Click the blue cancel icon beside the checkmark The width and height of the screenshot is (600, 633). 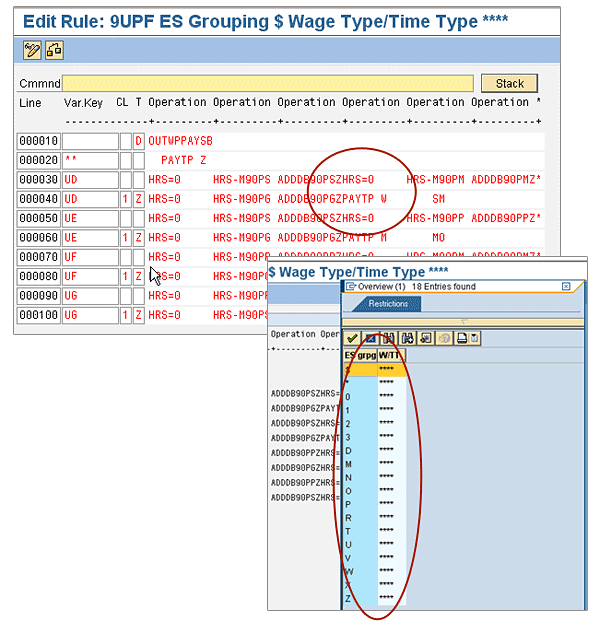pyautogui.click(x=370, y=338)
